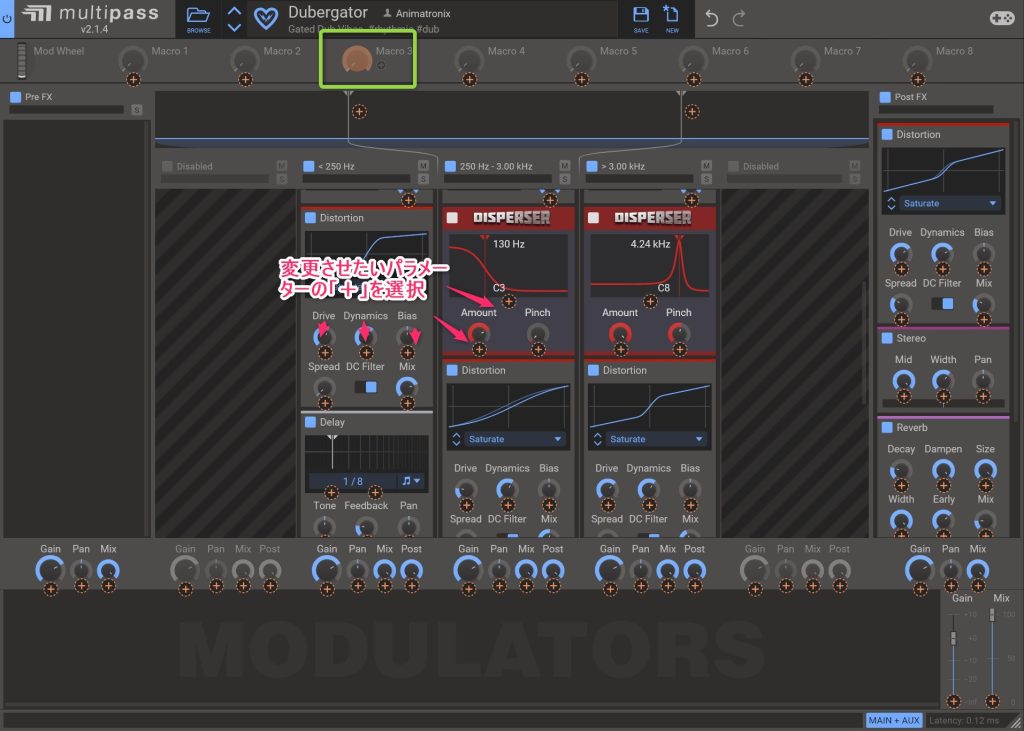Solo the < 250 Hz band

pyautogui.click(x=423, y=179)
